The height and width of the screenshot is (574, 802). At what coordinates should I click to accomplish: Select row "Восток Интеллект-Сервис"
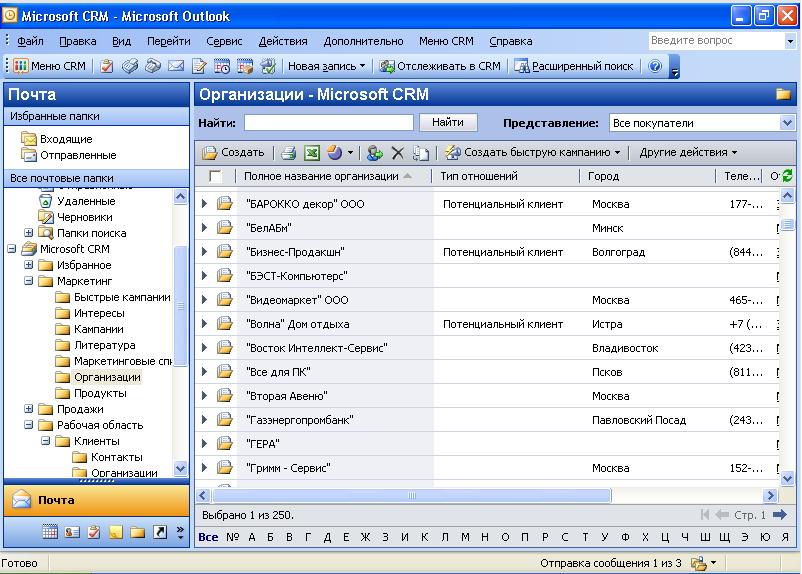pyautogui.click(x=487, y=348)
